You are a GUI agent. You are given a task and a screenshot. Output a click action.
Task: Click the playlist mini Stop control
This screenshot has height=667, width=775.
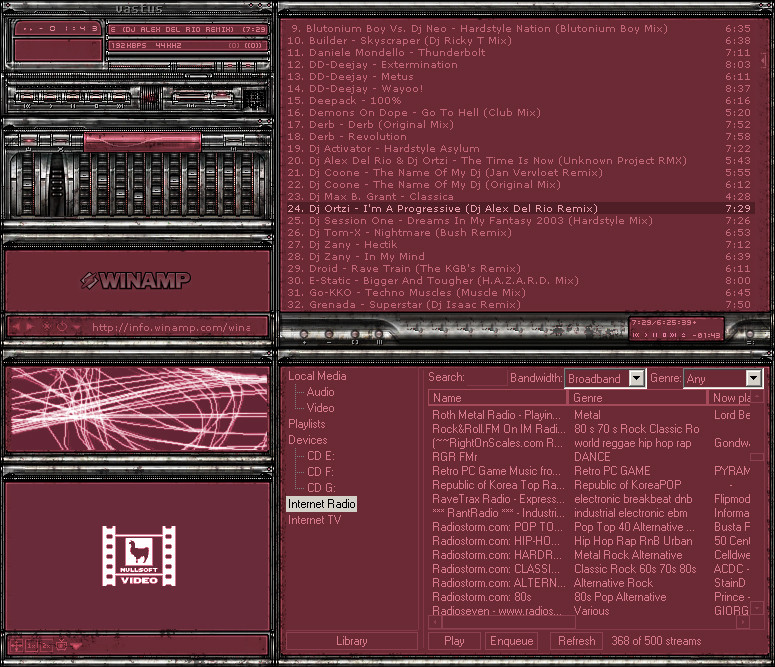(664, 335)
